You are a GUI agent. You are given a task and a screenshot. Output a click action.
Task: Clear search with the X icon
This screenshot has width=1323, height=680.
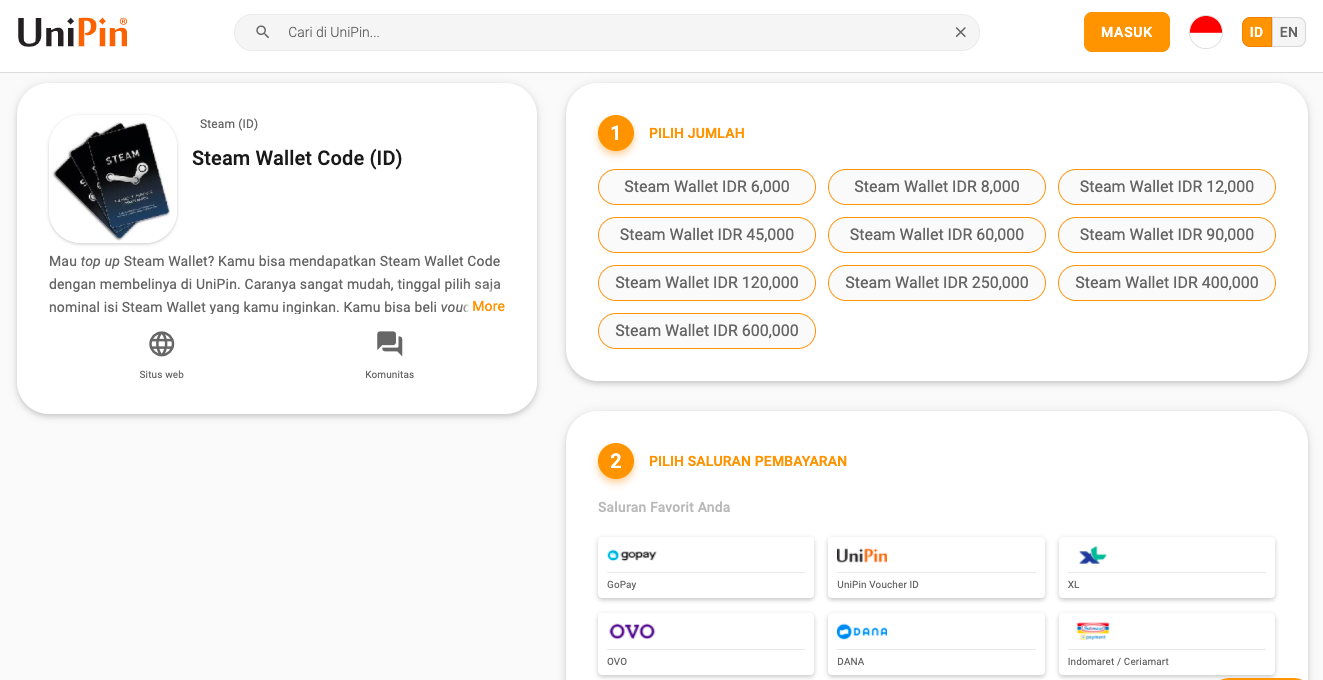pyautogui.click(x=960, y=32)
